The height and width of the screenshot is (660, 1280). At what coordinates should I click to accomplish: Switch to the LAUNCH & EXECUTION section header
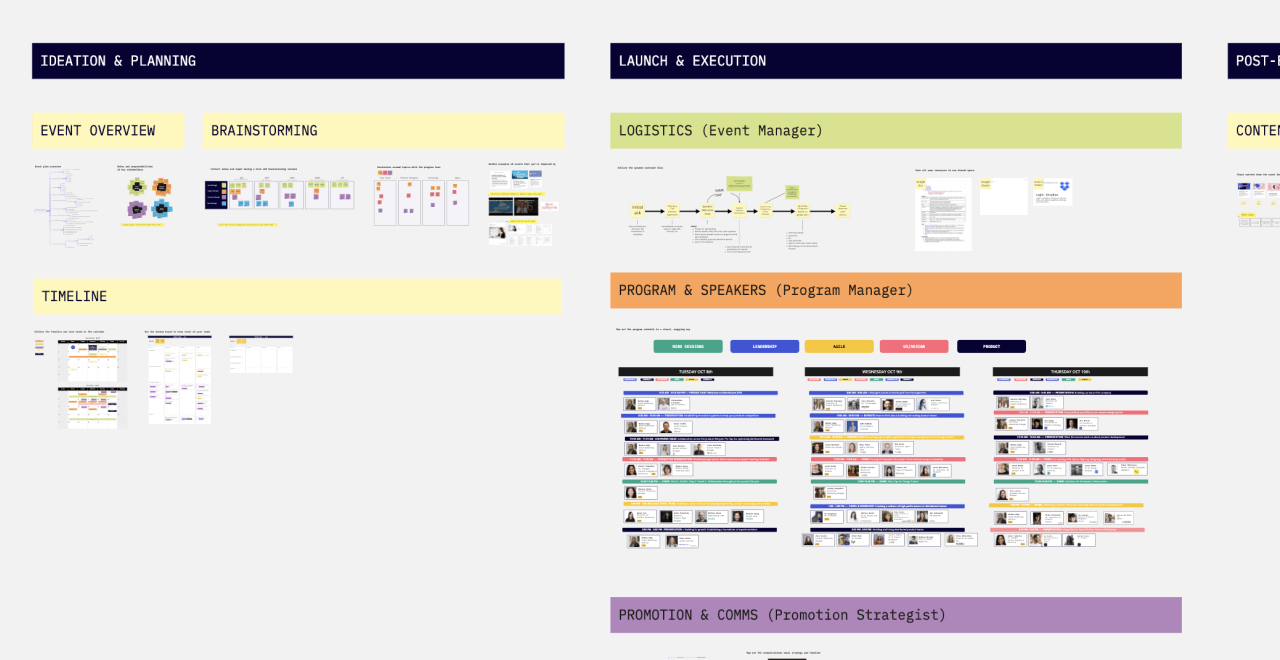coord(895,60)
